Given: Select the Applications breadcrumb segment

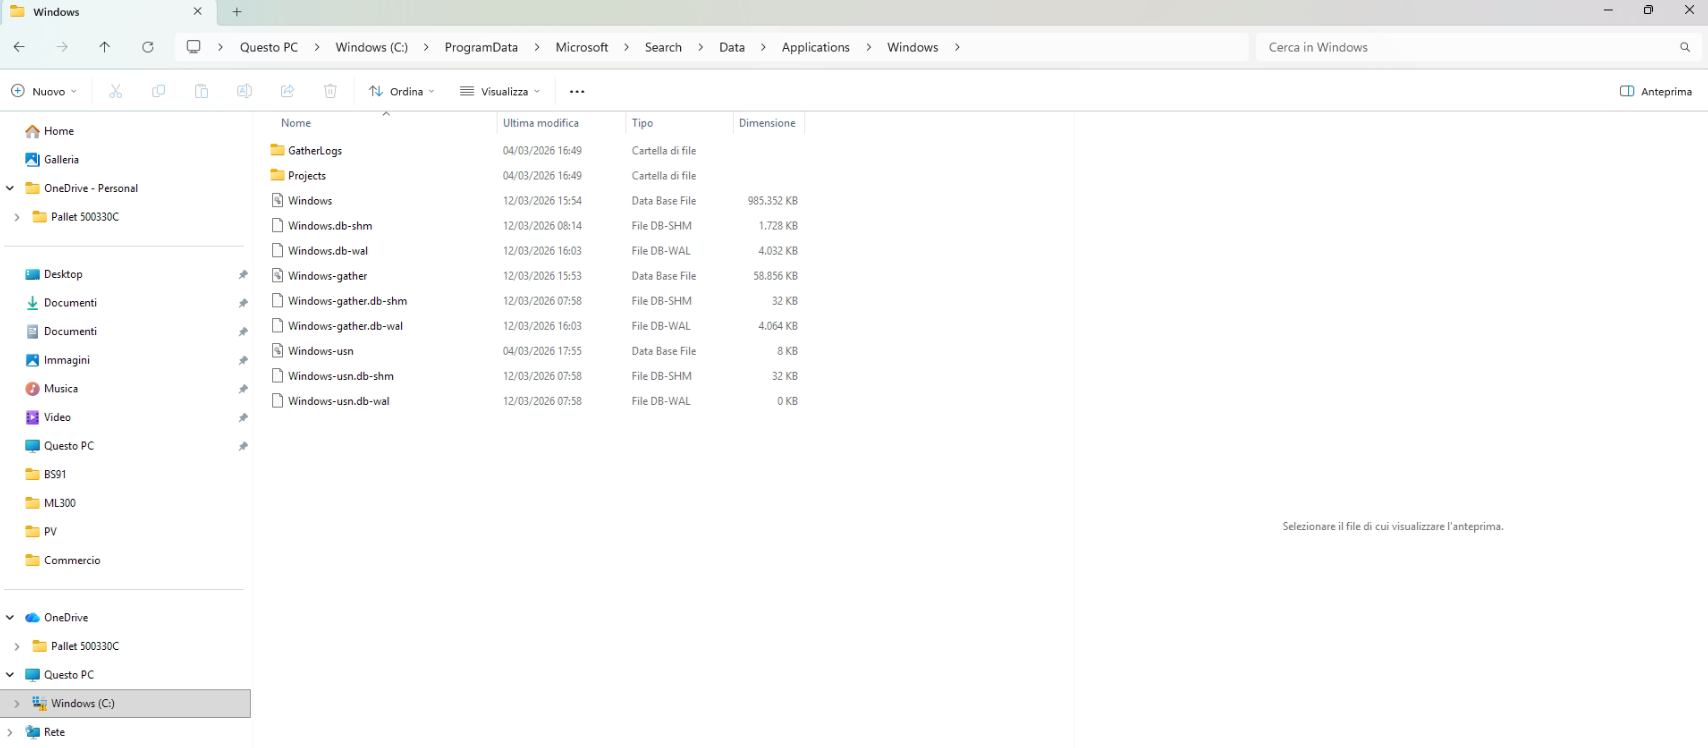Looking at the screenshot, I should pos(816,47).
